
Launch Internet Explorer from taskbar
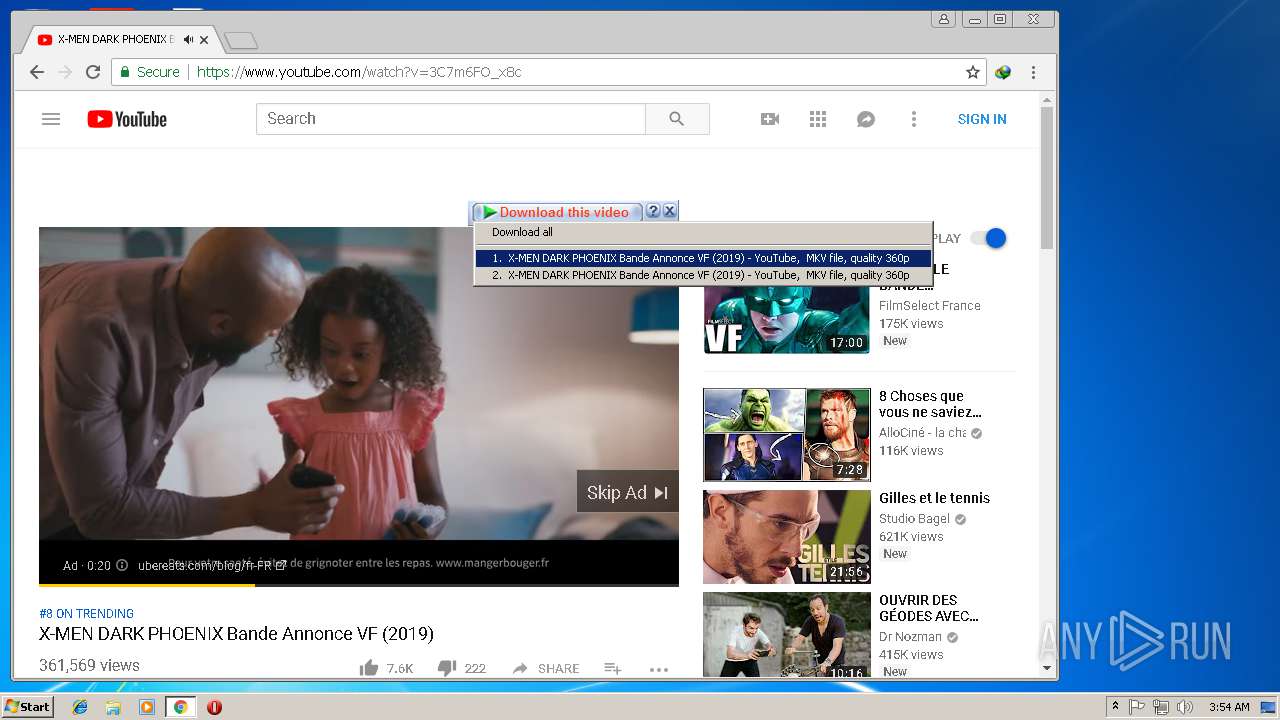click(x=80, y=707)
